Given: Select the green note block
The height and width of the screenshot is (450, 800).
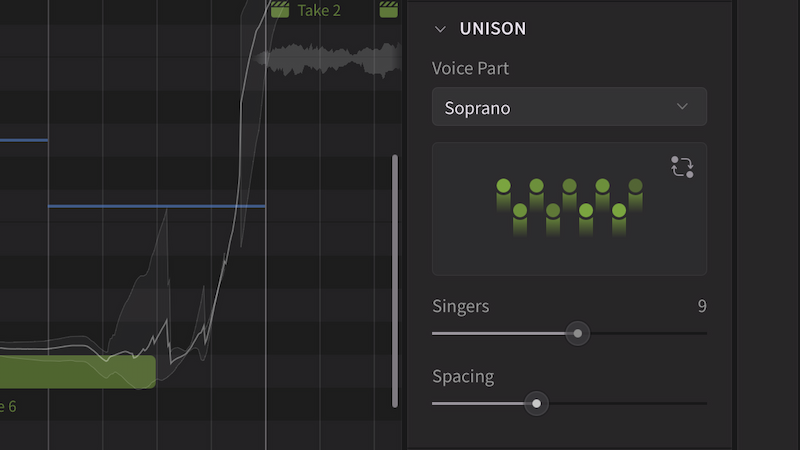Looking at the screenshot, I should [x=78, y=371].
